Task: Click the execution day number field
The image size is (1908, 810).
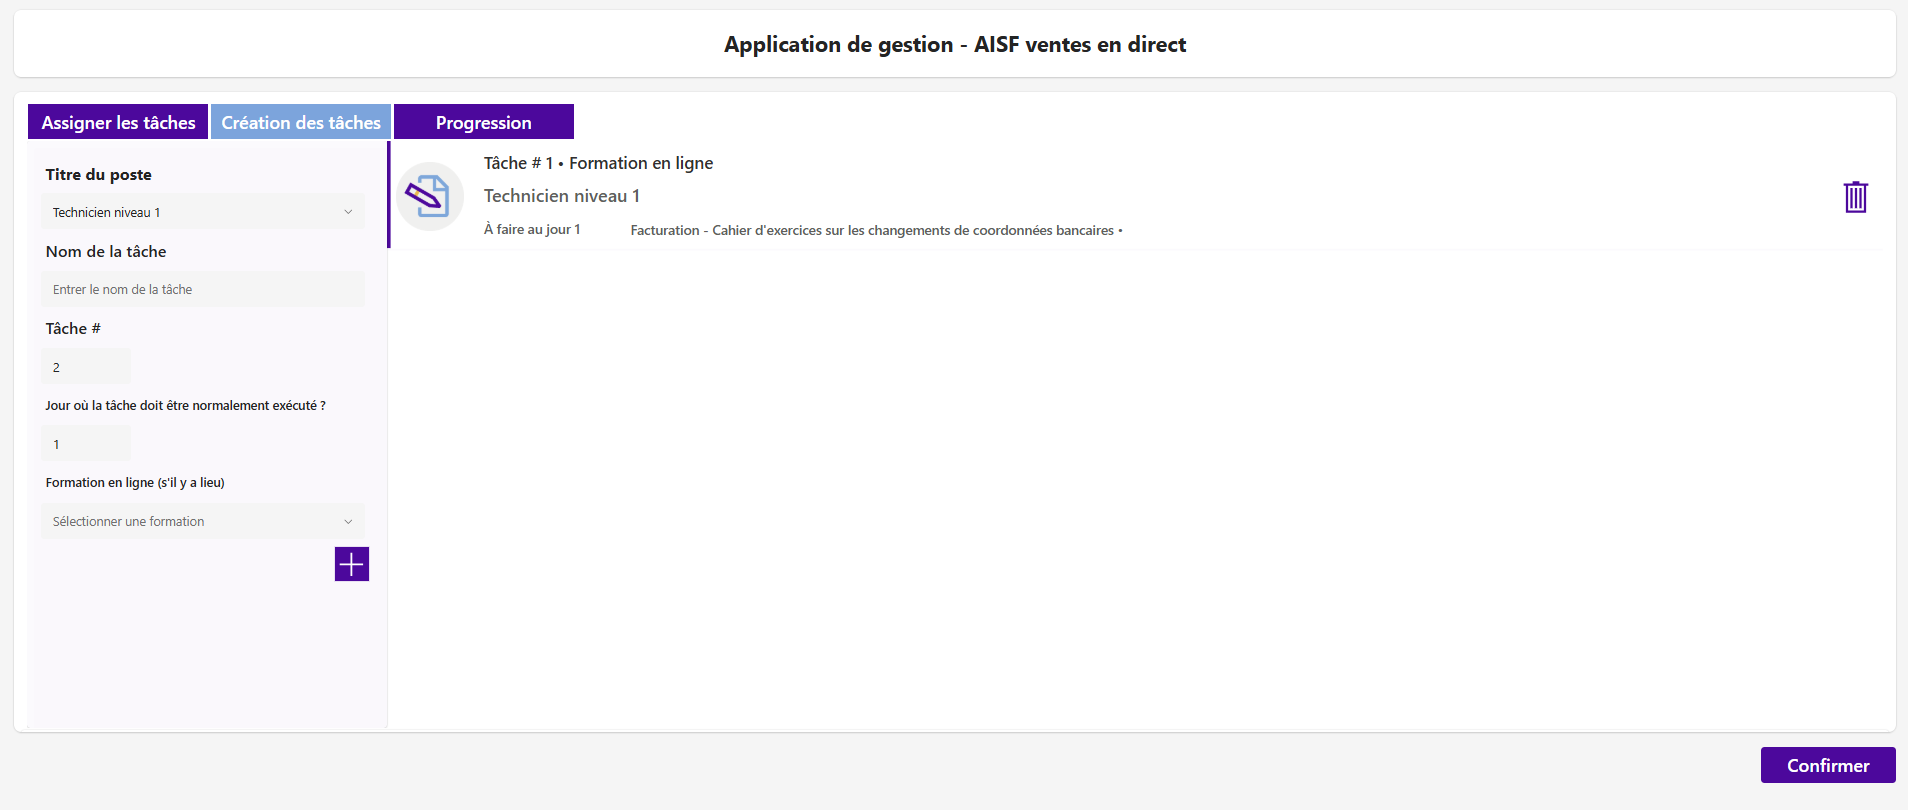Action: tap(86, 444)
